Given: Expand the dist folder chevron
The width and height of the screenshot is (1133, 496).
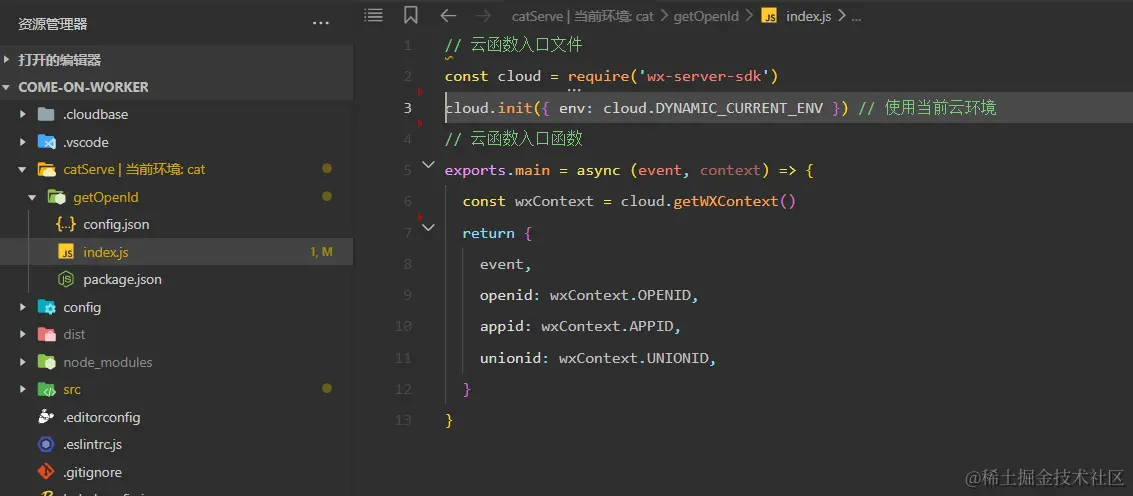Looking at the screenshot, I should (x=23, y=335).
